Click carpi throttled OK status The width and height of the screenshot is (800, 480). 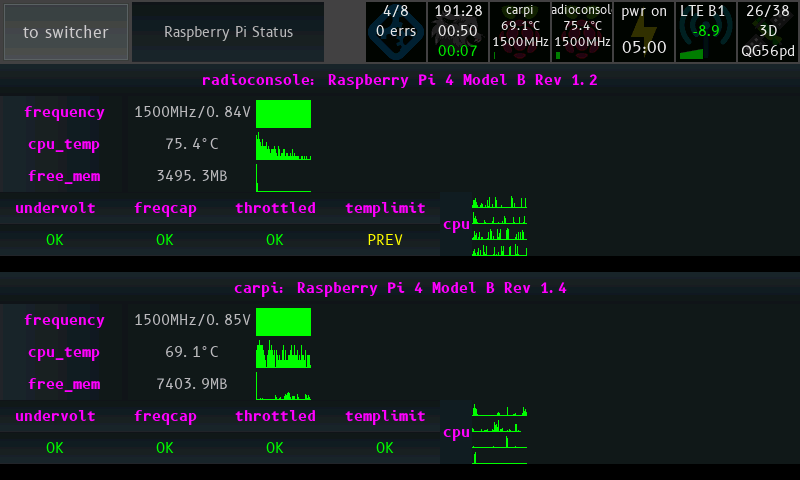274,448
